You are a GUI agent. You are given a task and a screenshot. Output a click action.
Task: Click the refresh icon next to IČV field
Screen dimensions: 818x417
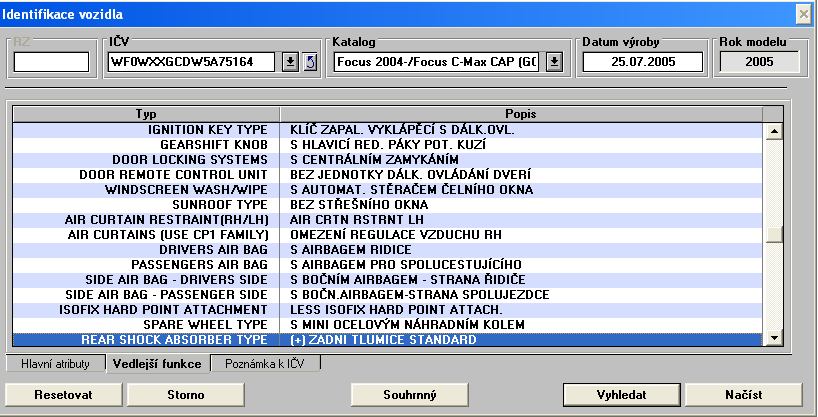(x=309, y=62)
